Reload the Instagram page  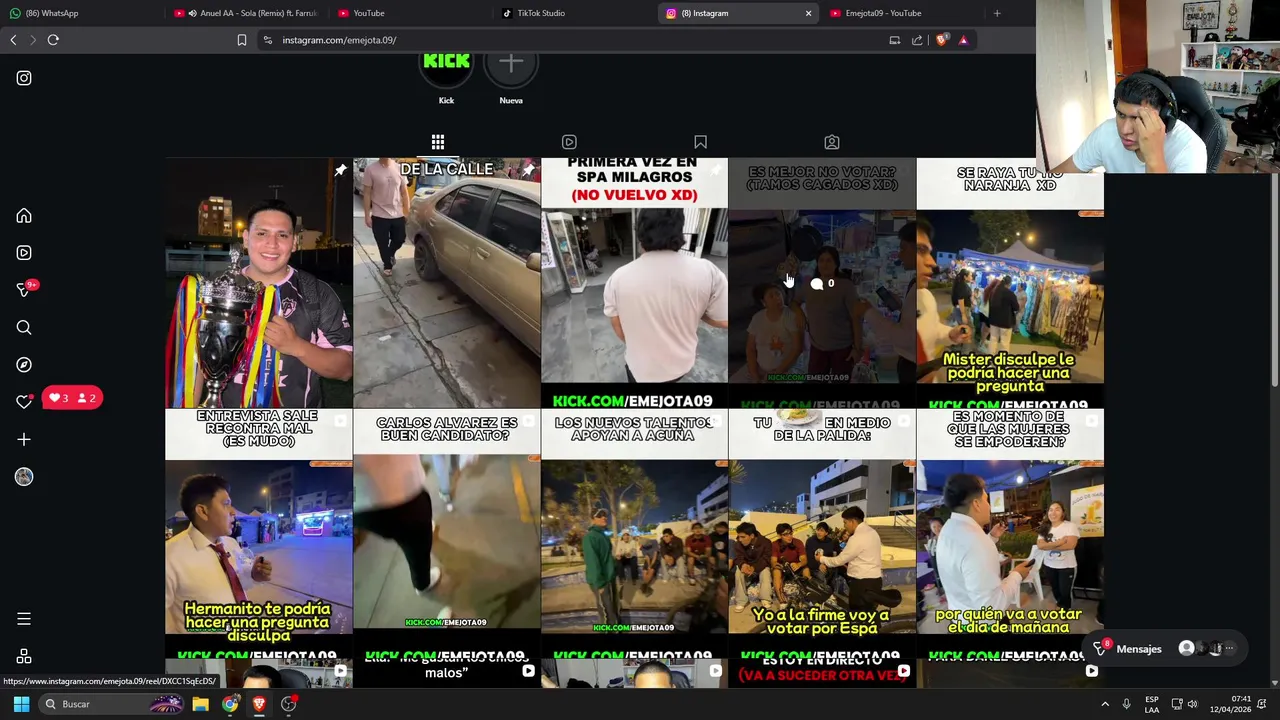pos(53,40)
